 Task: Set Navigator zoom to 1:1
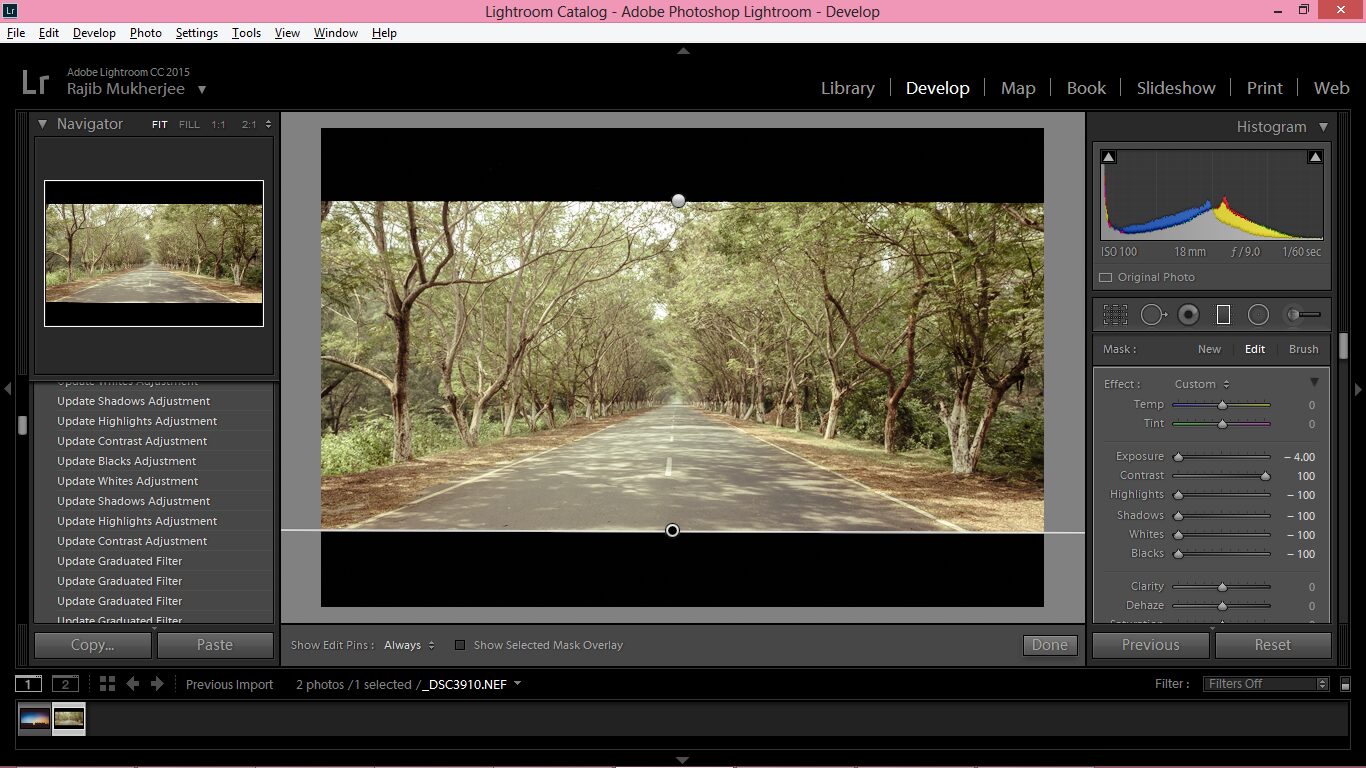(x=218, y=125)
